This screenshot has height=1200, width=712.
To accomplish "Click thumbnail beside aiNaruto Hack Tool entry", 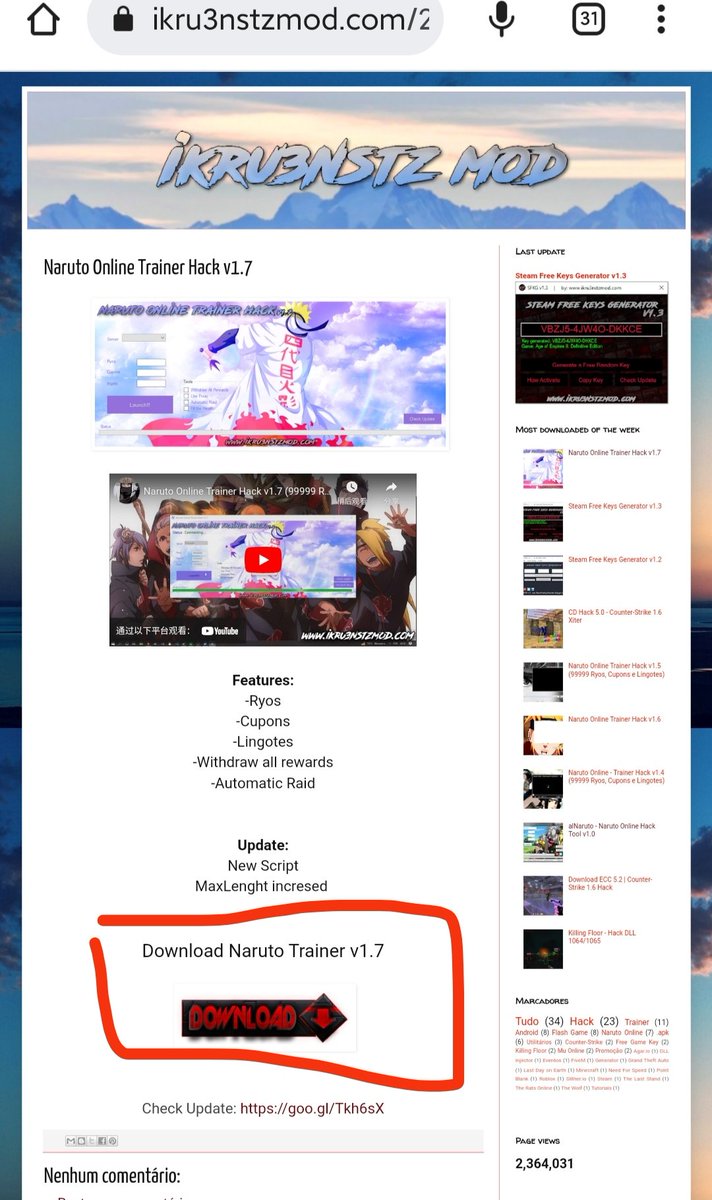I will (x=543, y=842).
